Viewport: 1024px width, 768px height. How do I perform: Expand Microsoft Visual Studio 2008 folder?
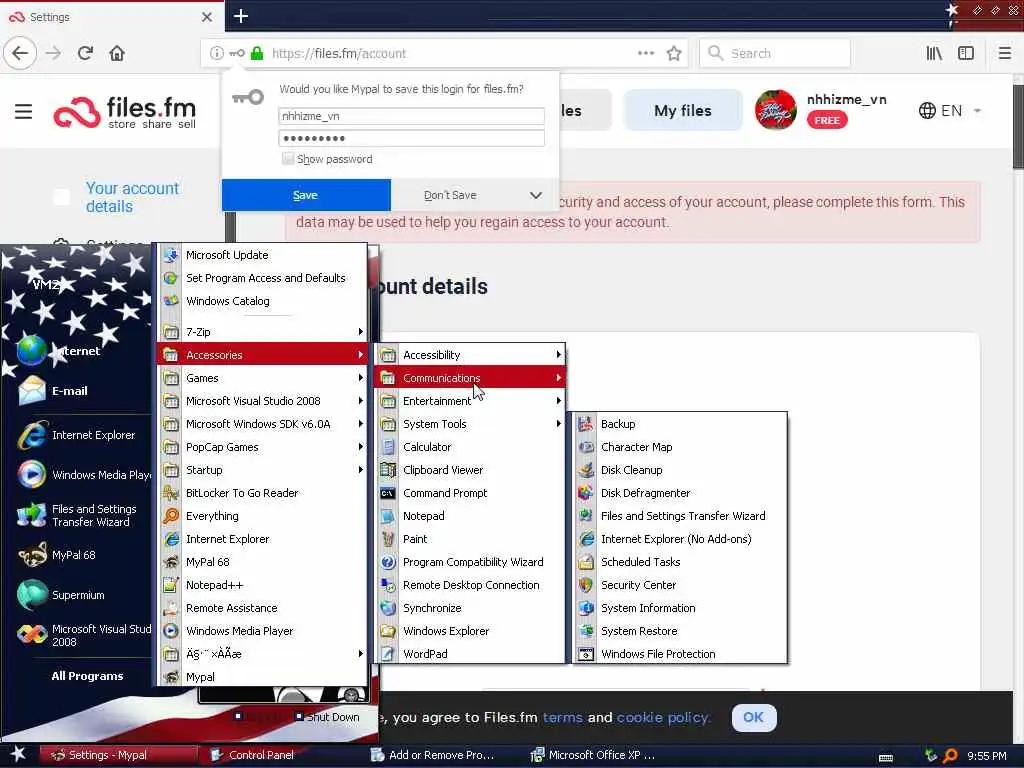click(x=263, y=401)
